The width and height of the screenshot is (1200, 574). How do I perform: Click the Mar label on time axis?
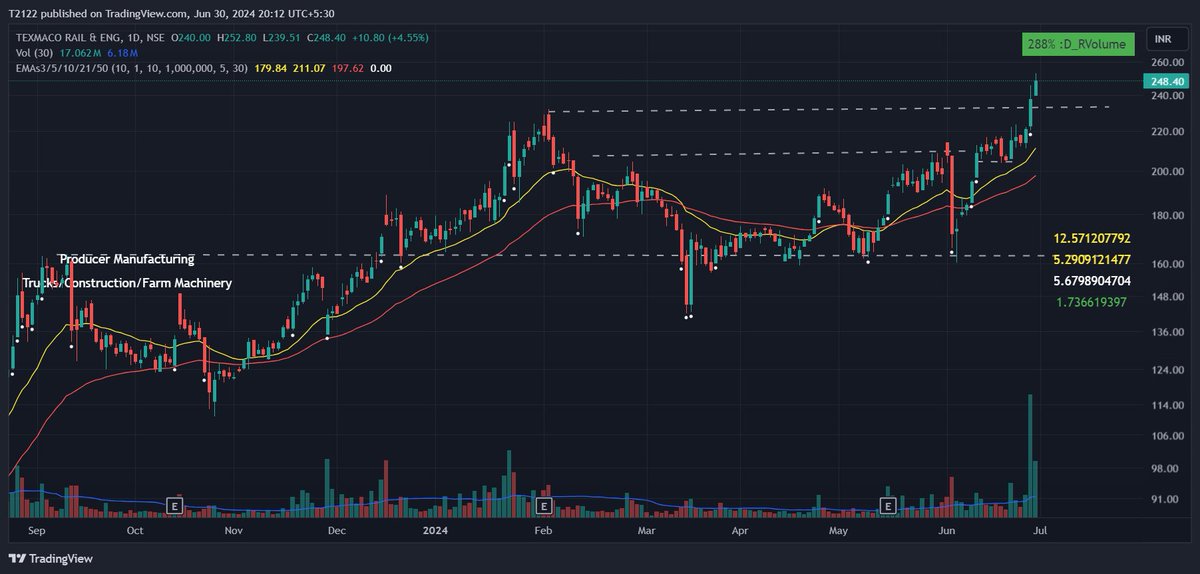(x=645, y=531)
